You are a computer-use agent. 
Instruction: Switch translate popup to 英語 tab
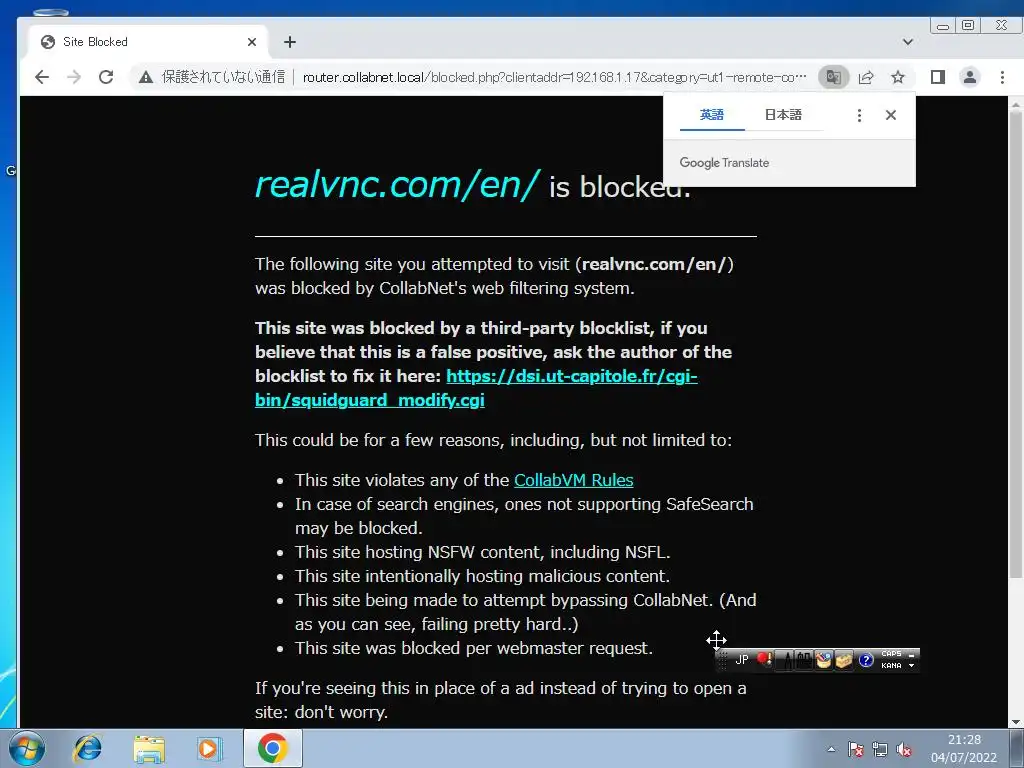712,115
